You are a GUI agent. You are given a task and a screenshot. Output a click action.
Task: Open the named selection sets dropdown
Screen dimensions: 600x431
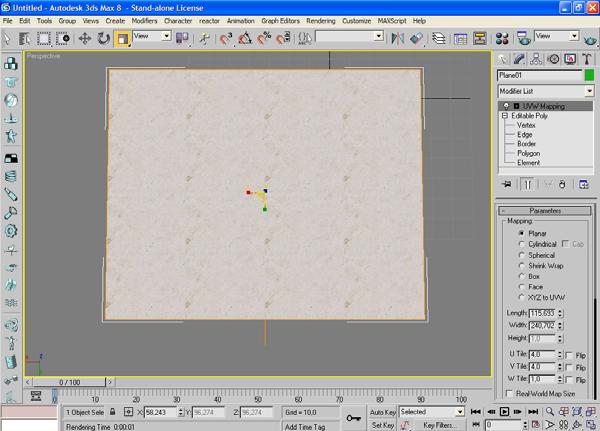(378, 36)
